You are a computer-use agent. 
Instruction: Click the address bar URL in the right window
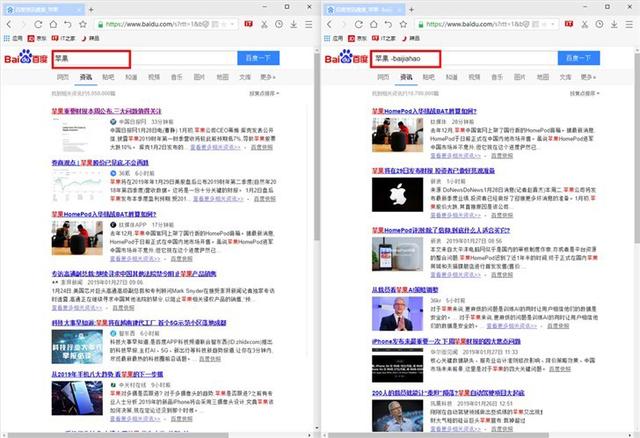pos(475,24)
